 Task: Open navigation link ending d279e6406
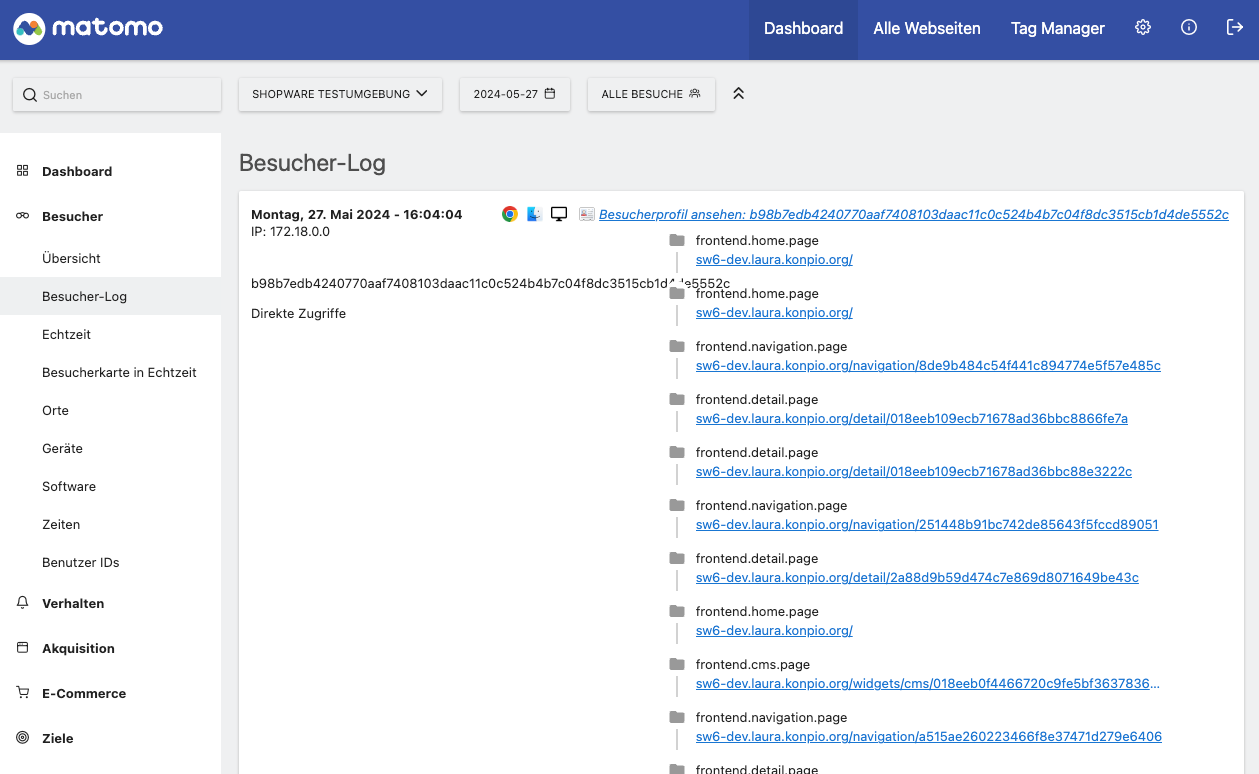[x=929, y=737]
